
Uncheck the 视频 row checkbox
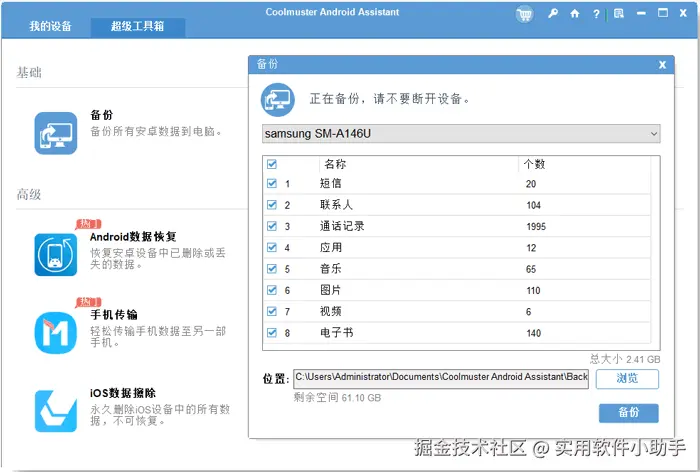point(271,311)
